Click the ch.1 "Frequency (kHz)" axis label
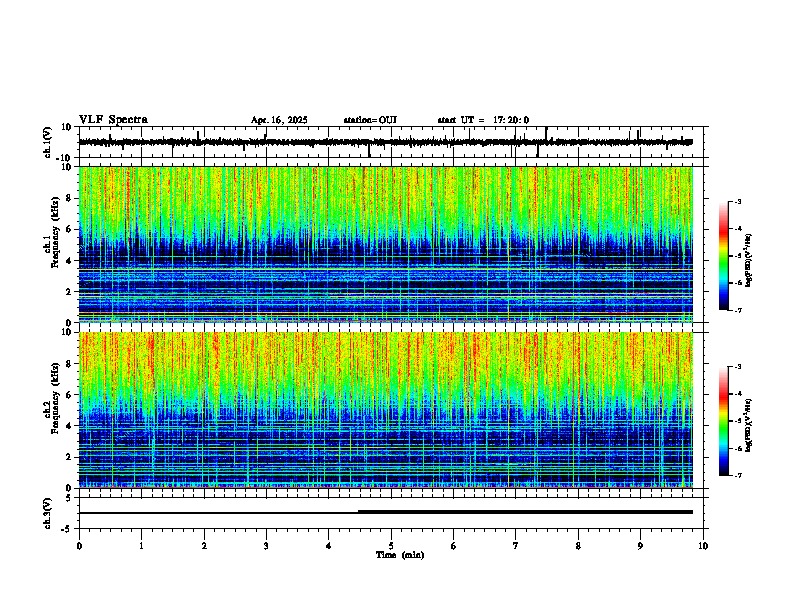792x612 pixels. (x=56, y=232)
